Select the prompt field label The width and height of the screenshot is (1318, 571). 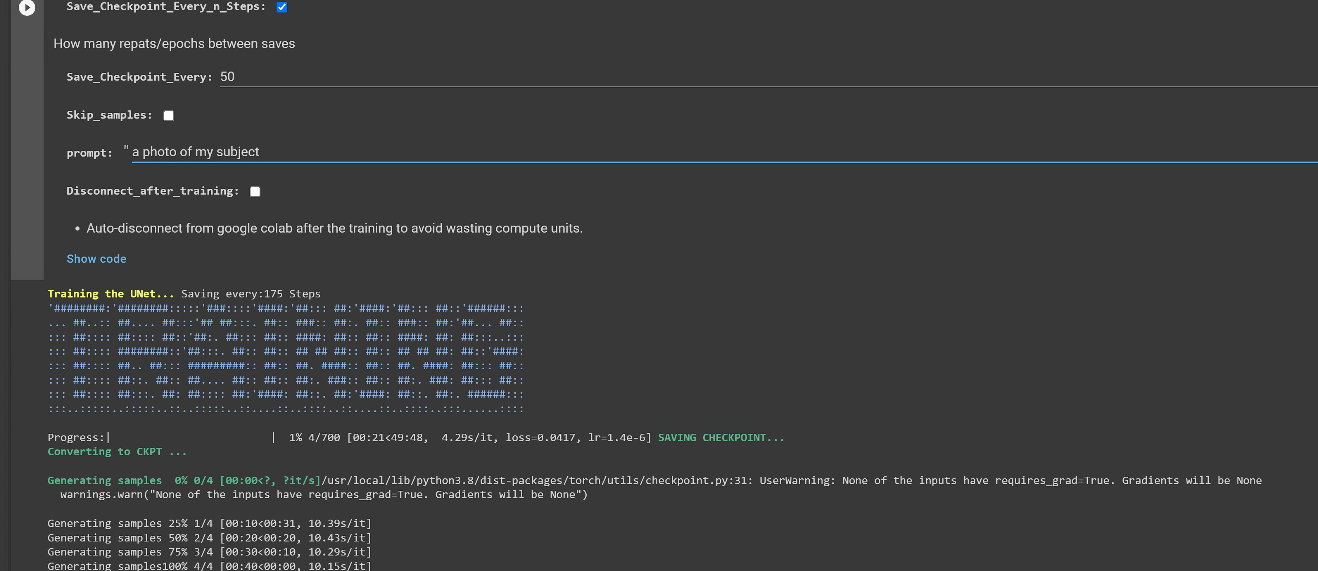pyautogui.click(x=89, y=153)
